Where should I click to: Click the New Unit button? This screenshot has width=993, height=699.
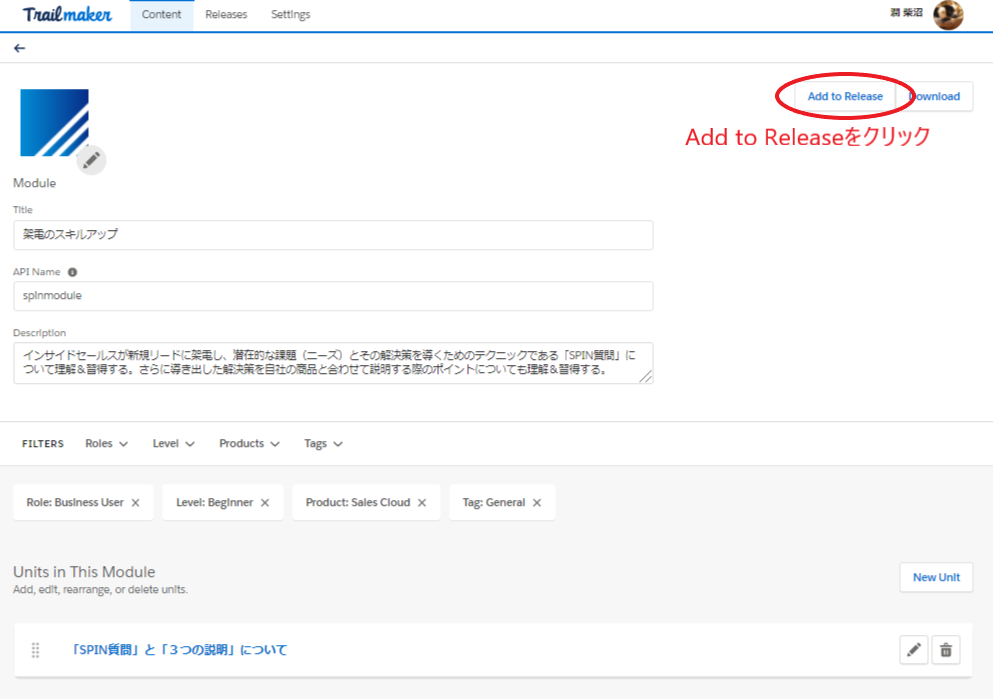(x=936, y=577)
